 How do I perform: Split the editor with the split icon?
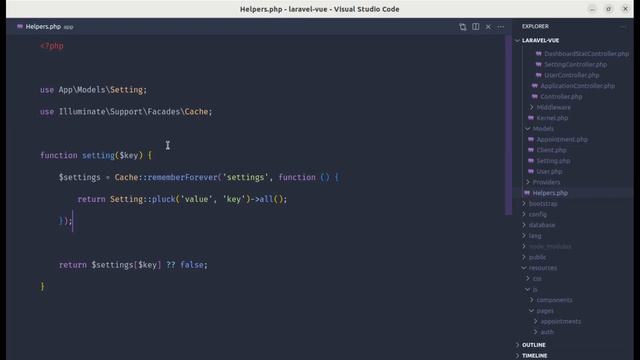click(x=476, y=27)
